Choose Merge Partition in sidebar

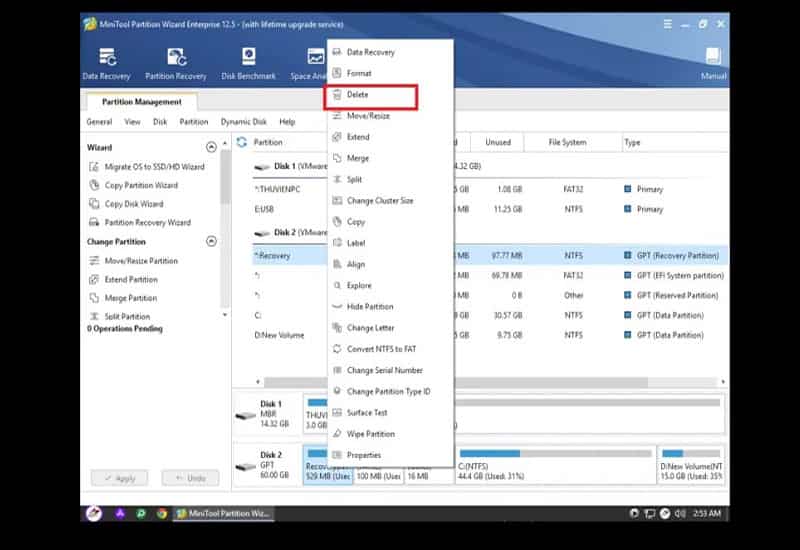pyautogui.click(x=123, y=298)
